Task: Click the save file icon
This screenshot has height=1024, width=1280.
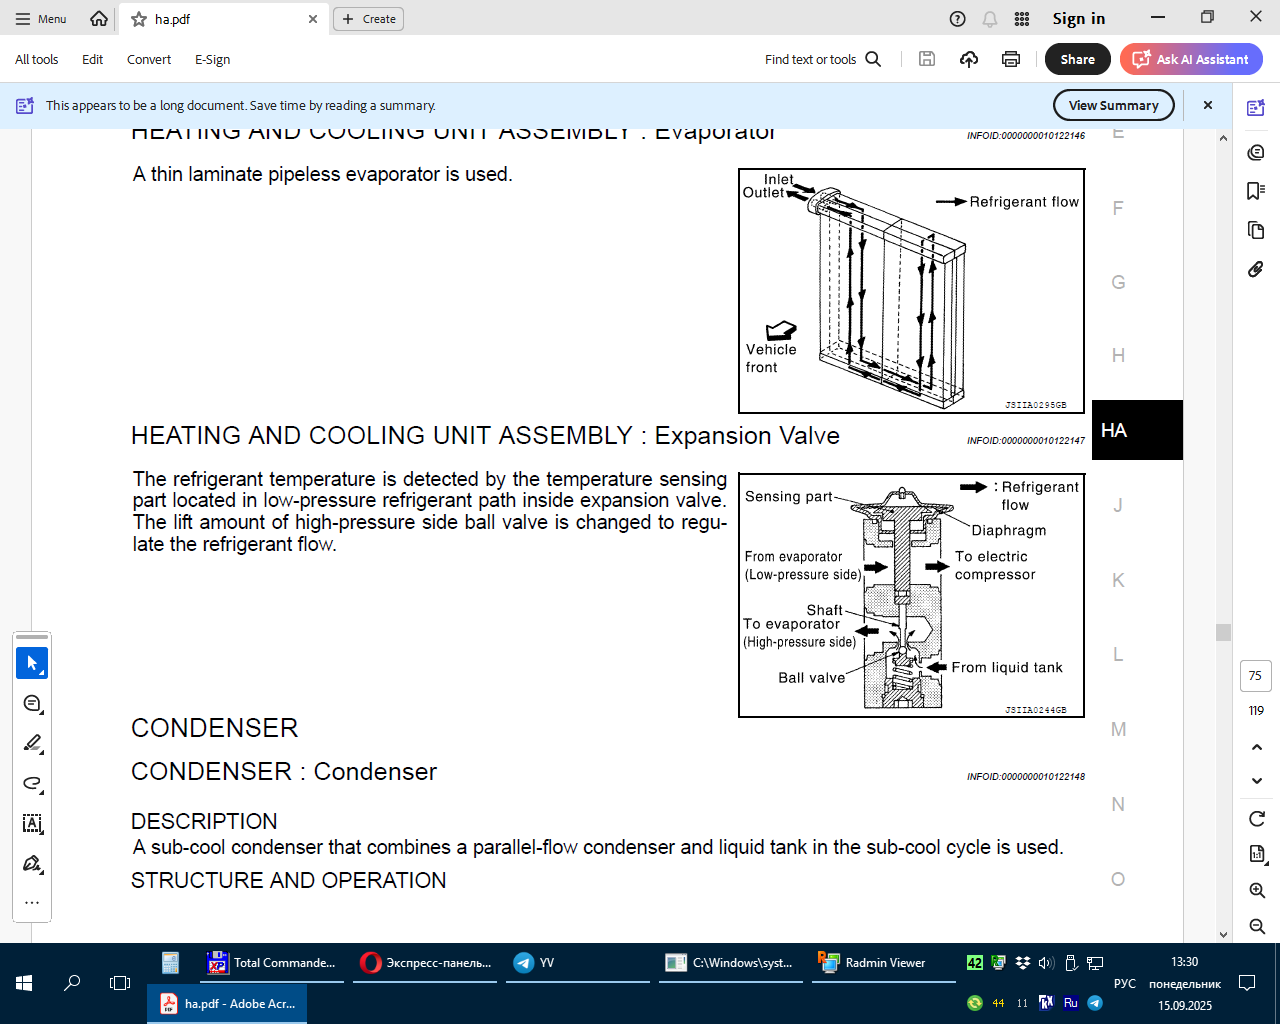Action: click(x=927, y=59)
